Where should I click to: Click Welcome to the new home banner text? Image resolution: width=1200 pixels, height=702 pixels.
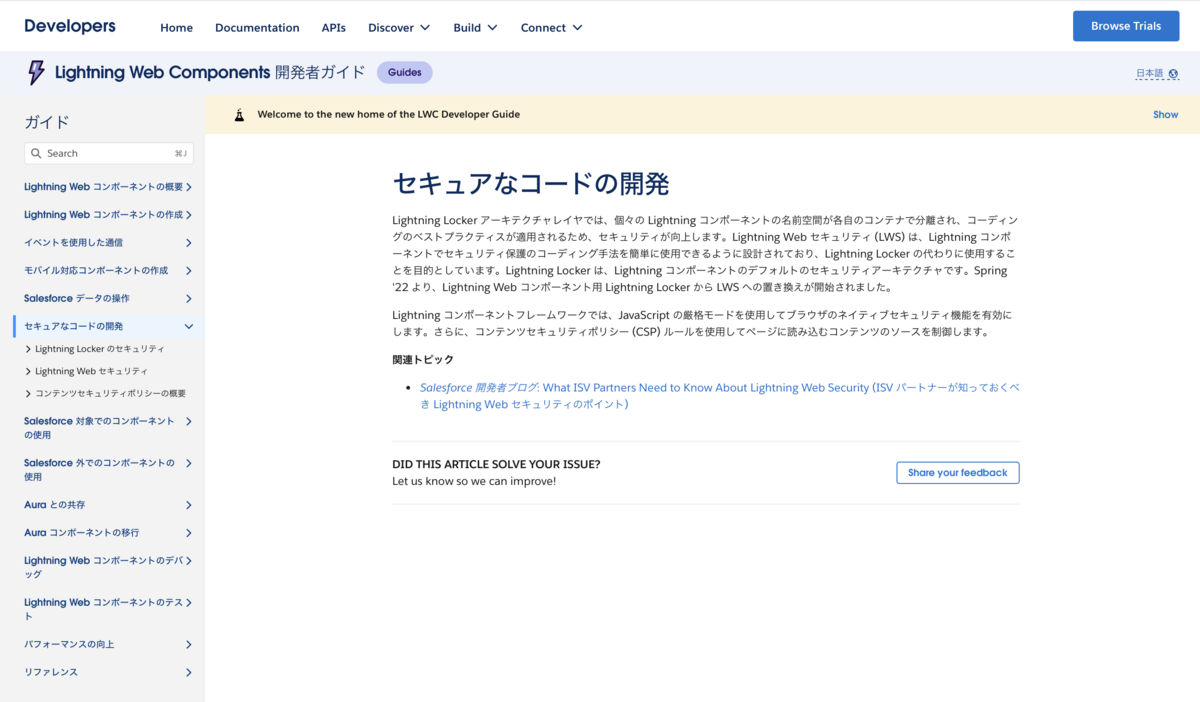click(389, 115)
